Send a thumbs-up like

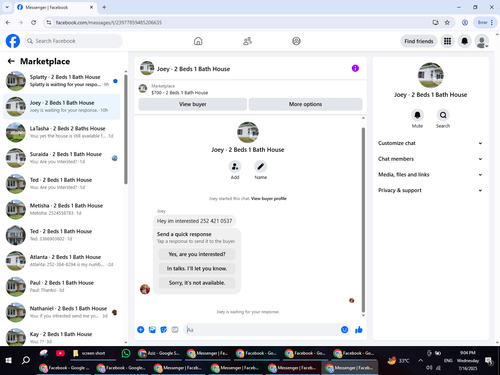[x=359, y=330]
